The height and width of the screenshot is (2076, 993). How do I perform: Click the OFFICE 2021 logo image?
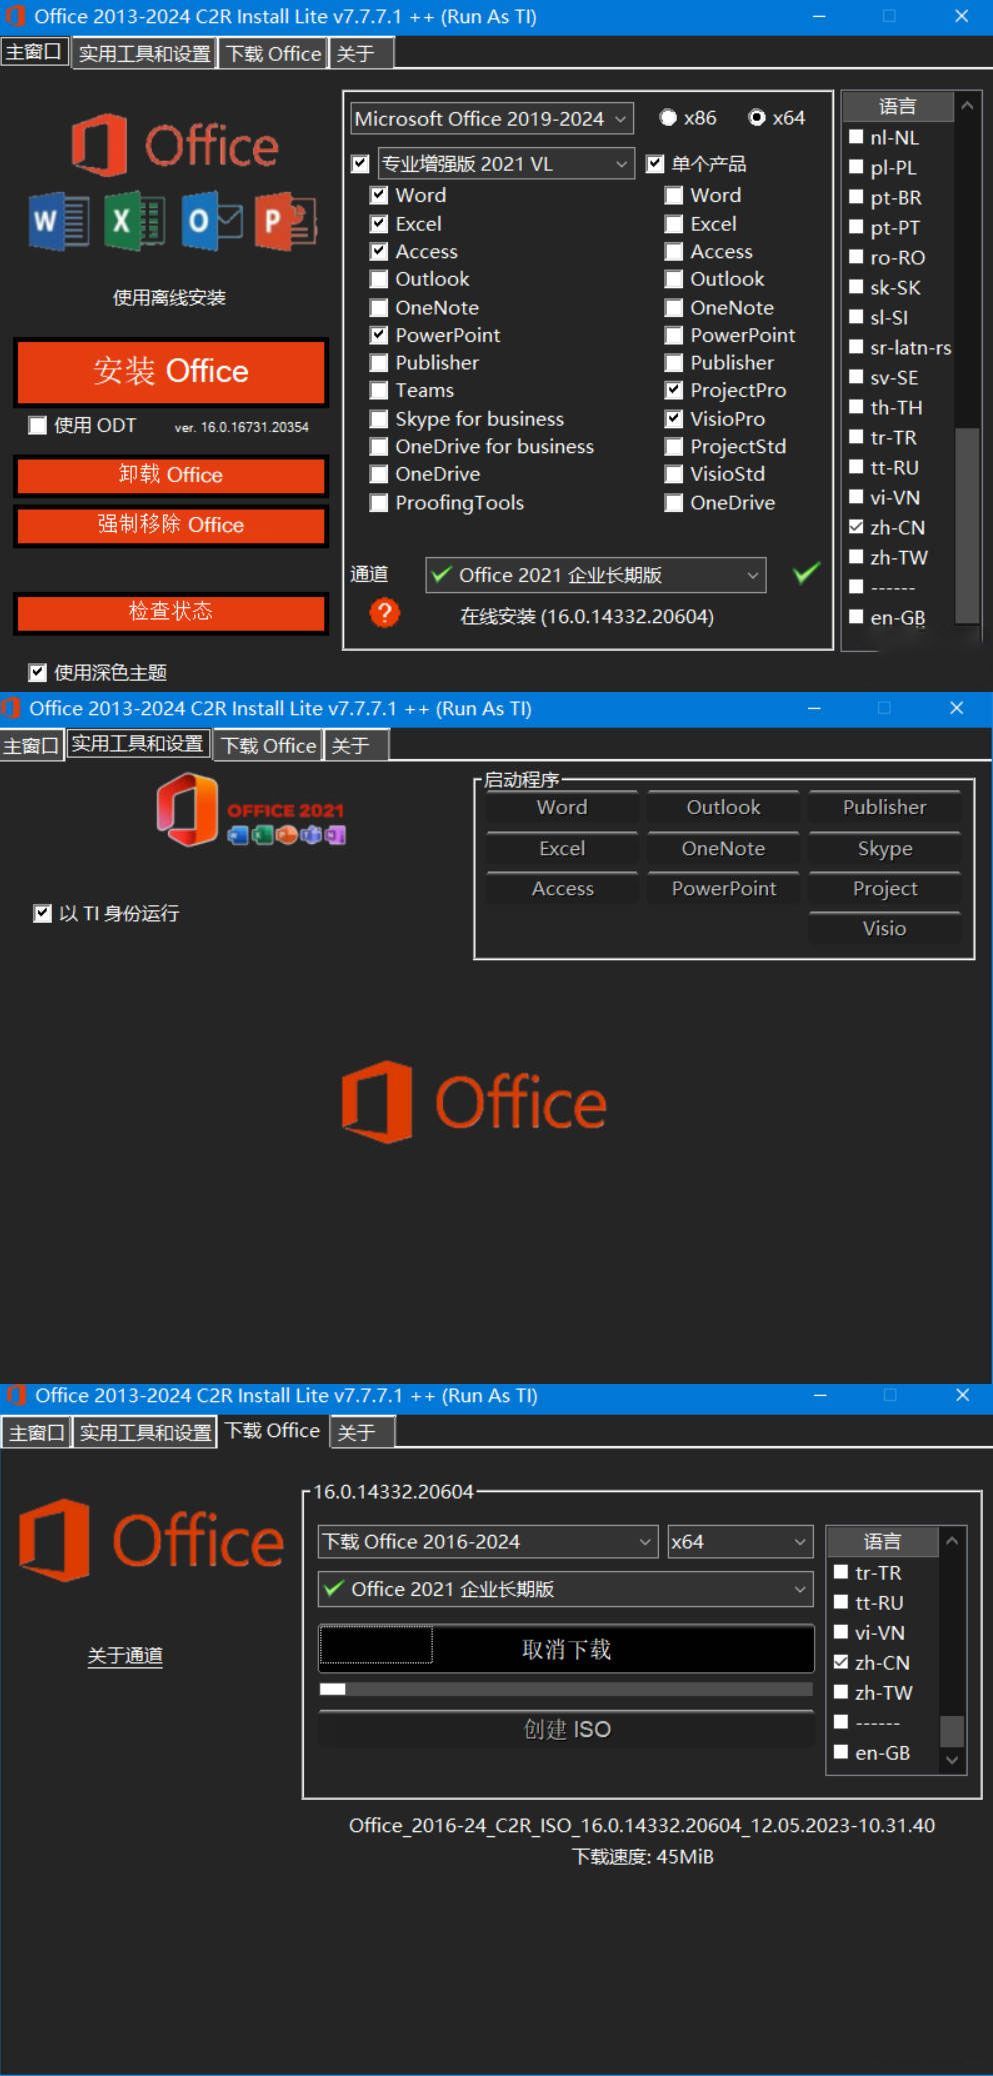251,810
